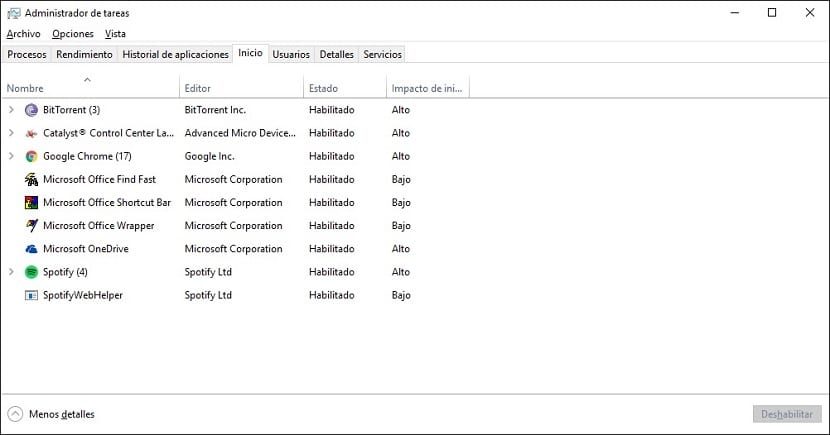Click Spotify Ltd editor in SpotifyWebHelper row
Viewport: 830px width, 435px height.
208,295
